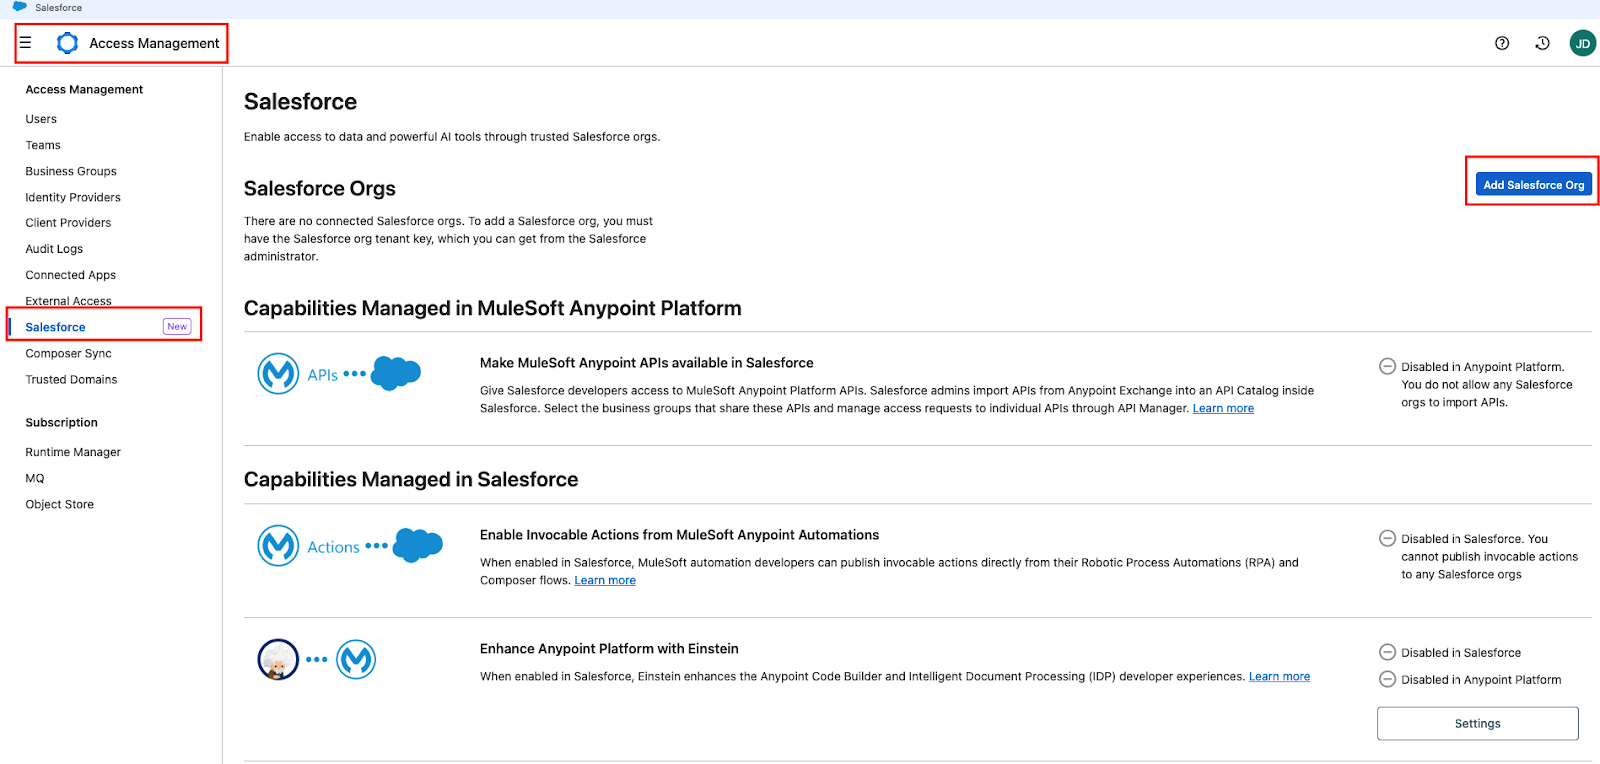Click the MuleSoft logo in Einstein row
The height and width of the screenshot is (764, 1600).
click(x=356, y=660)
